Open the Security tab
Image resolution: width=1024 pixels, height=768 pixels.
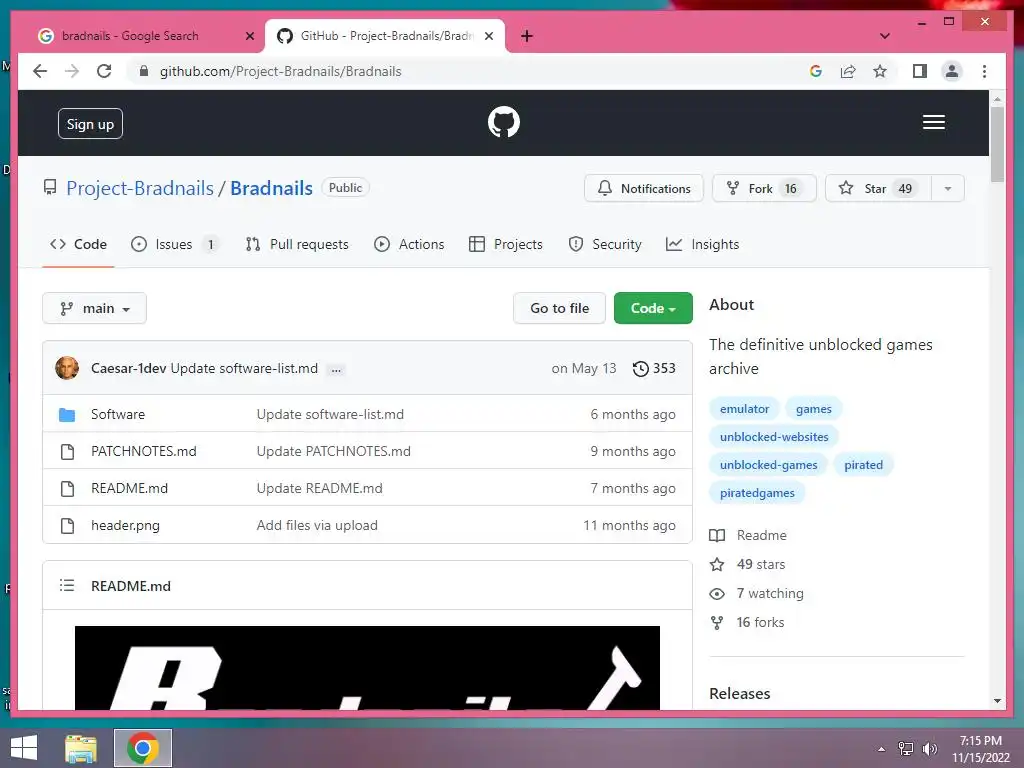coord(605,244)
